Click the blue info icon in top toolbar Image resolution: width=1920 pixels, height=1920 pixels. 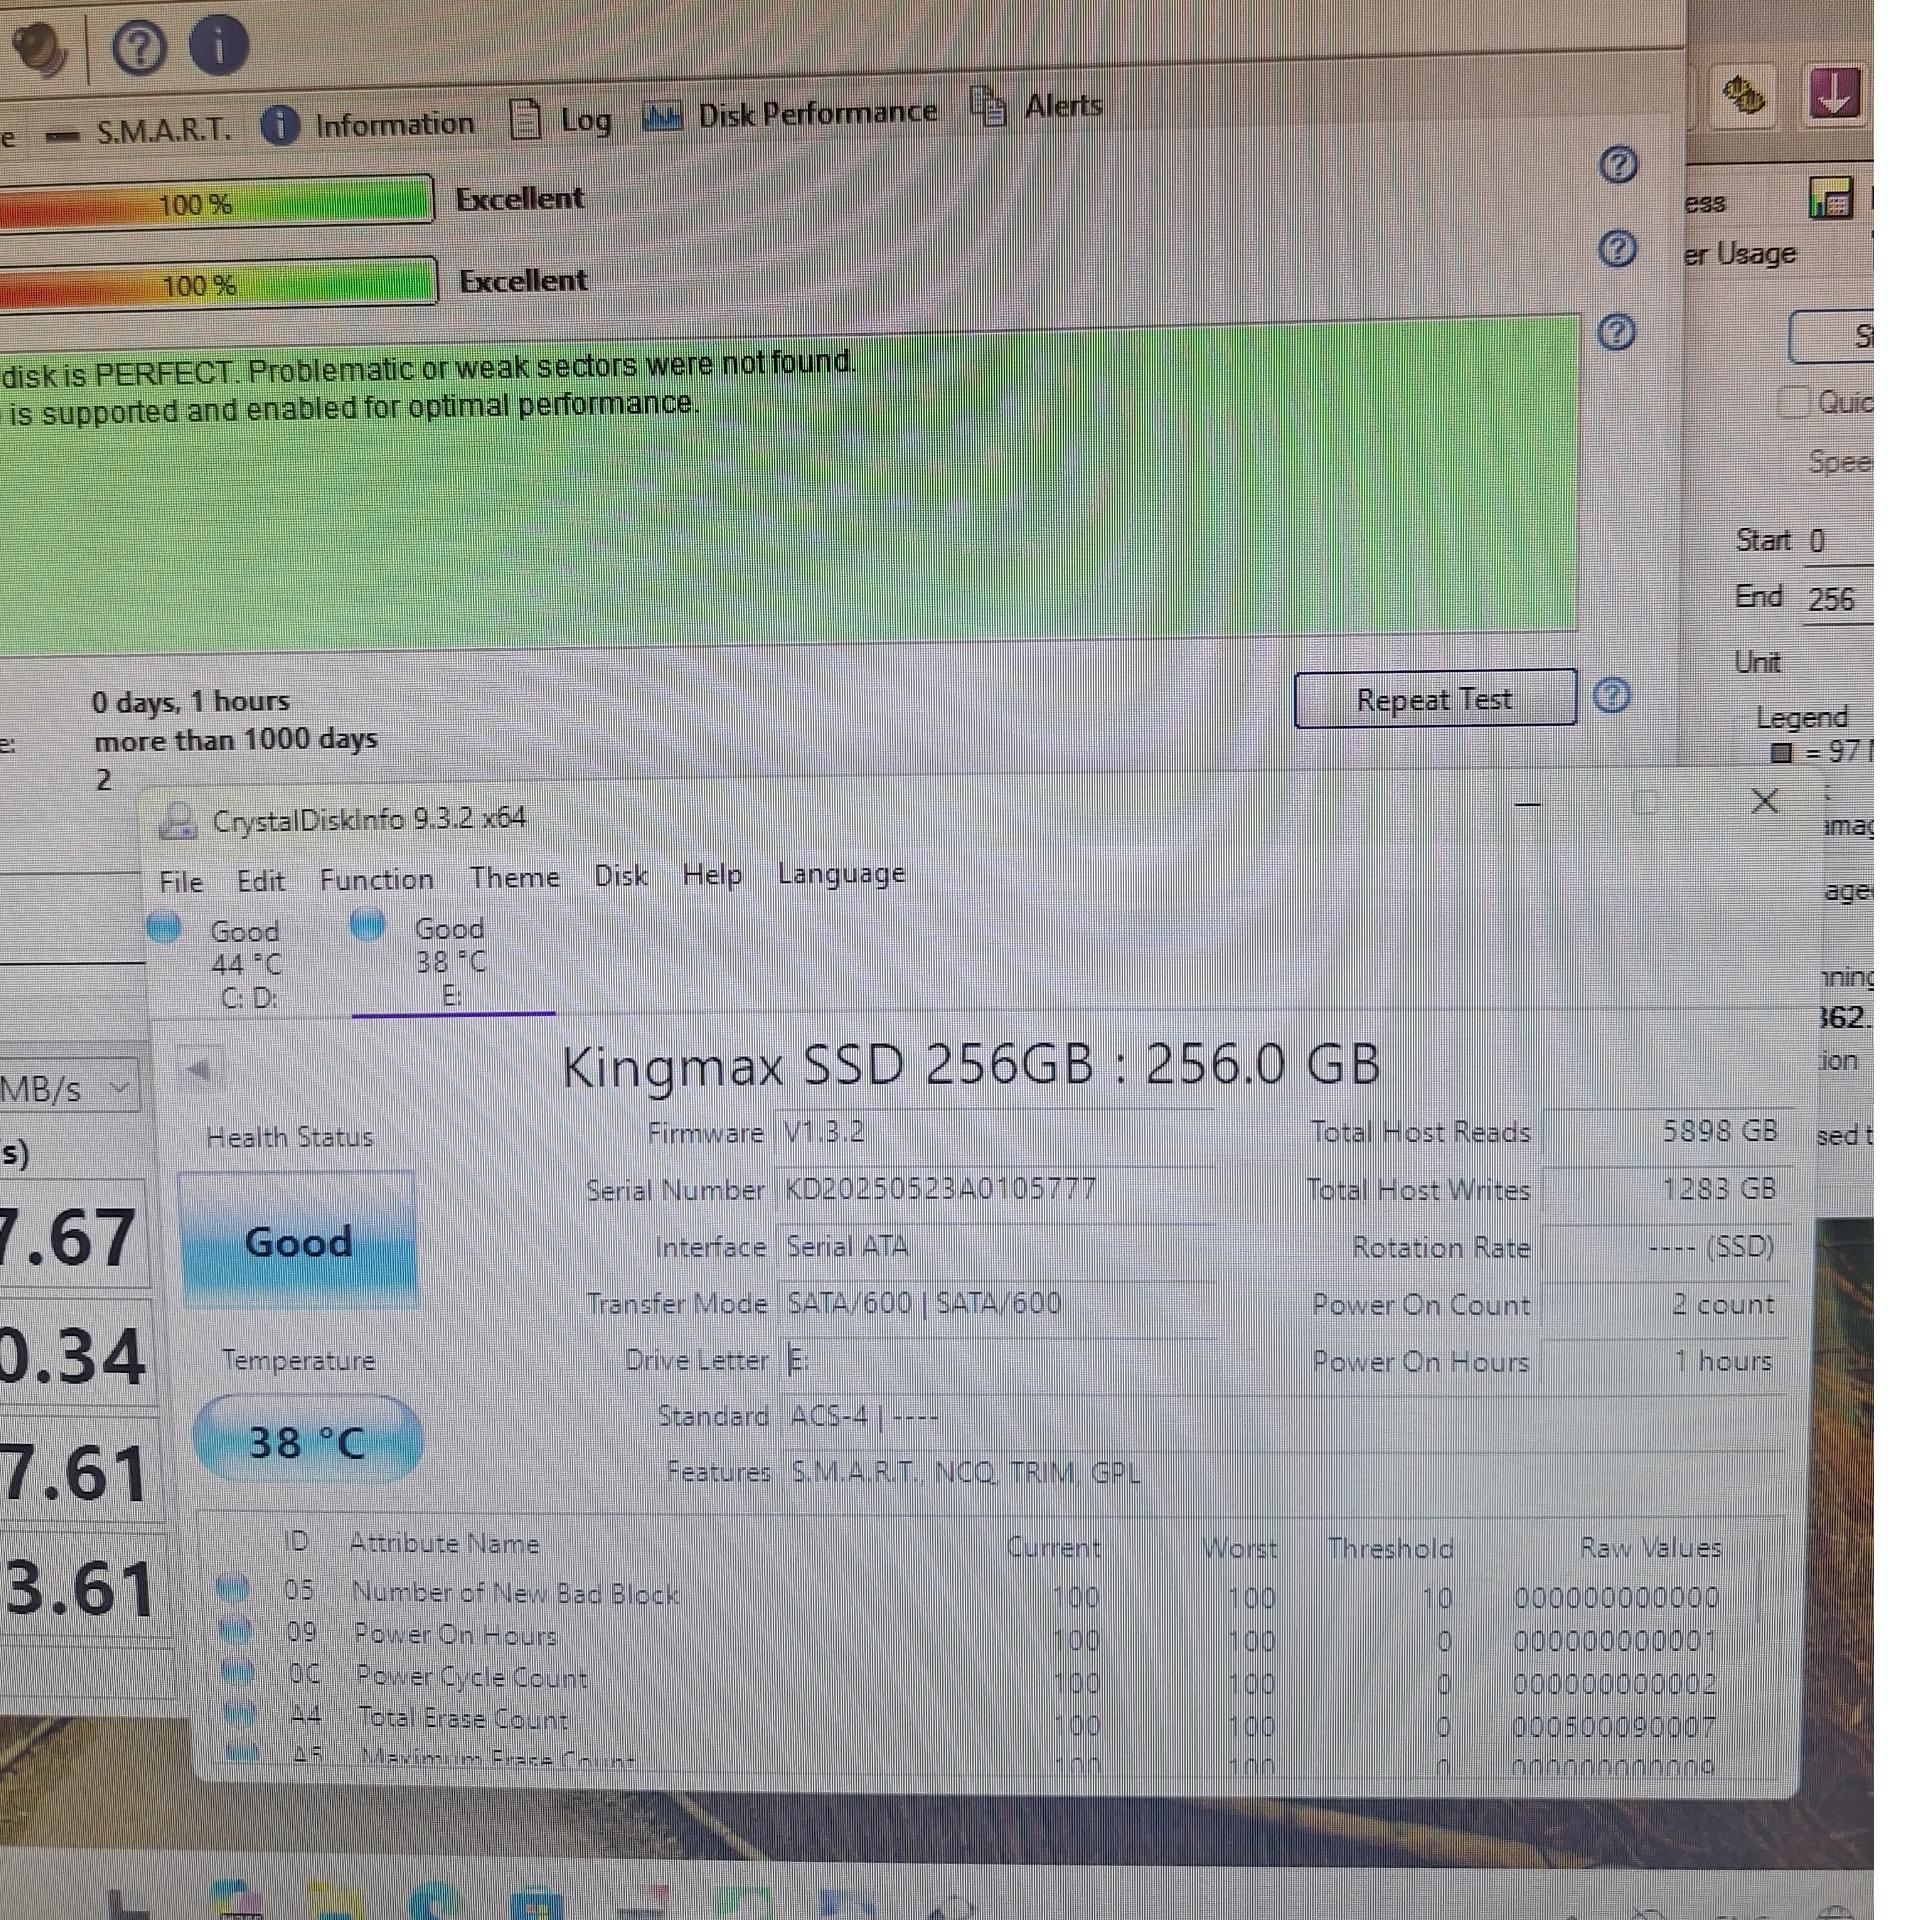(x=218, y=46)
